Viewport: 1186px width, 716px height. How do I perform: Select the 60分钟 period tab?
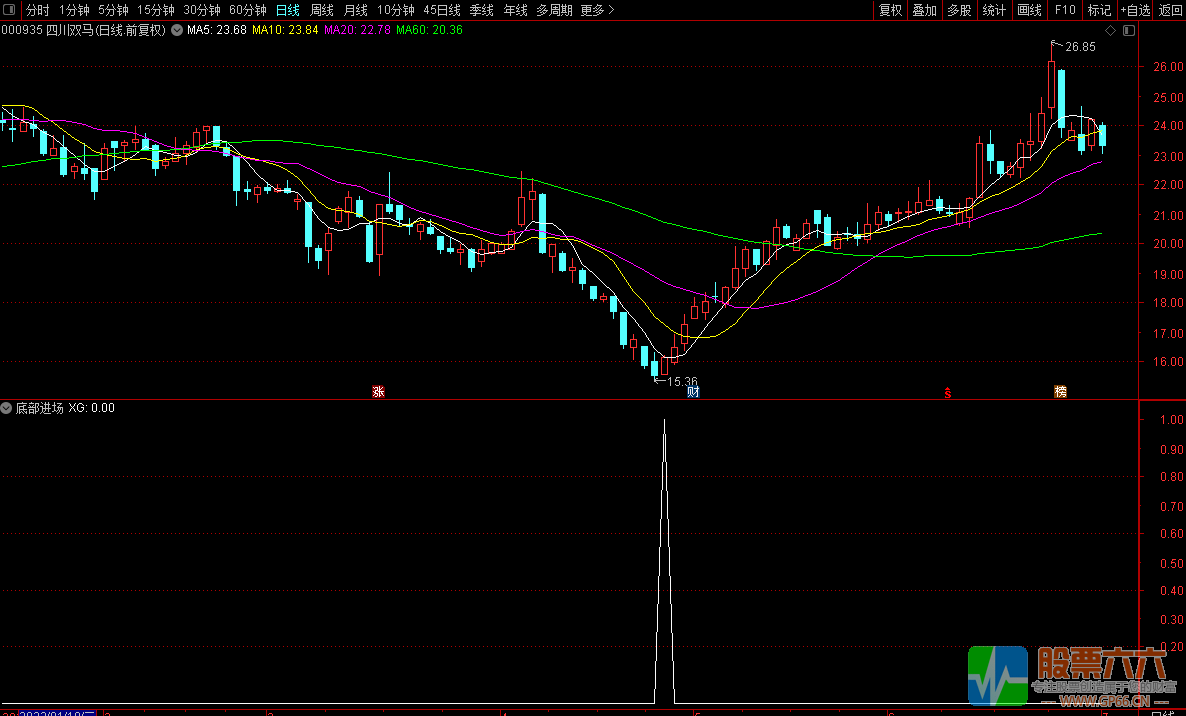(248, 10)
